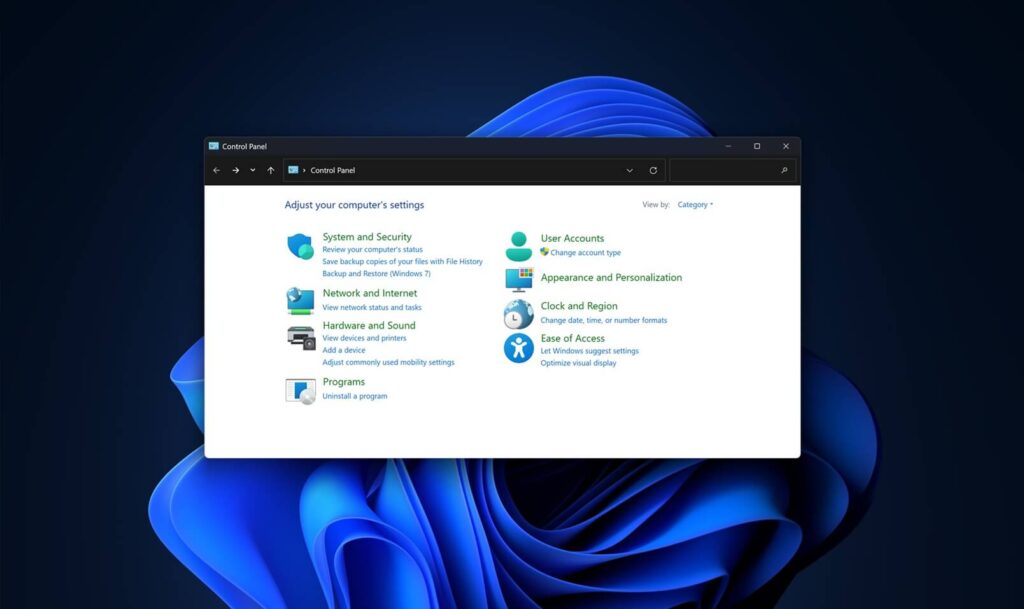Click the Programs category icon

[300, 390]
